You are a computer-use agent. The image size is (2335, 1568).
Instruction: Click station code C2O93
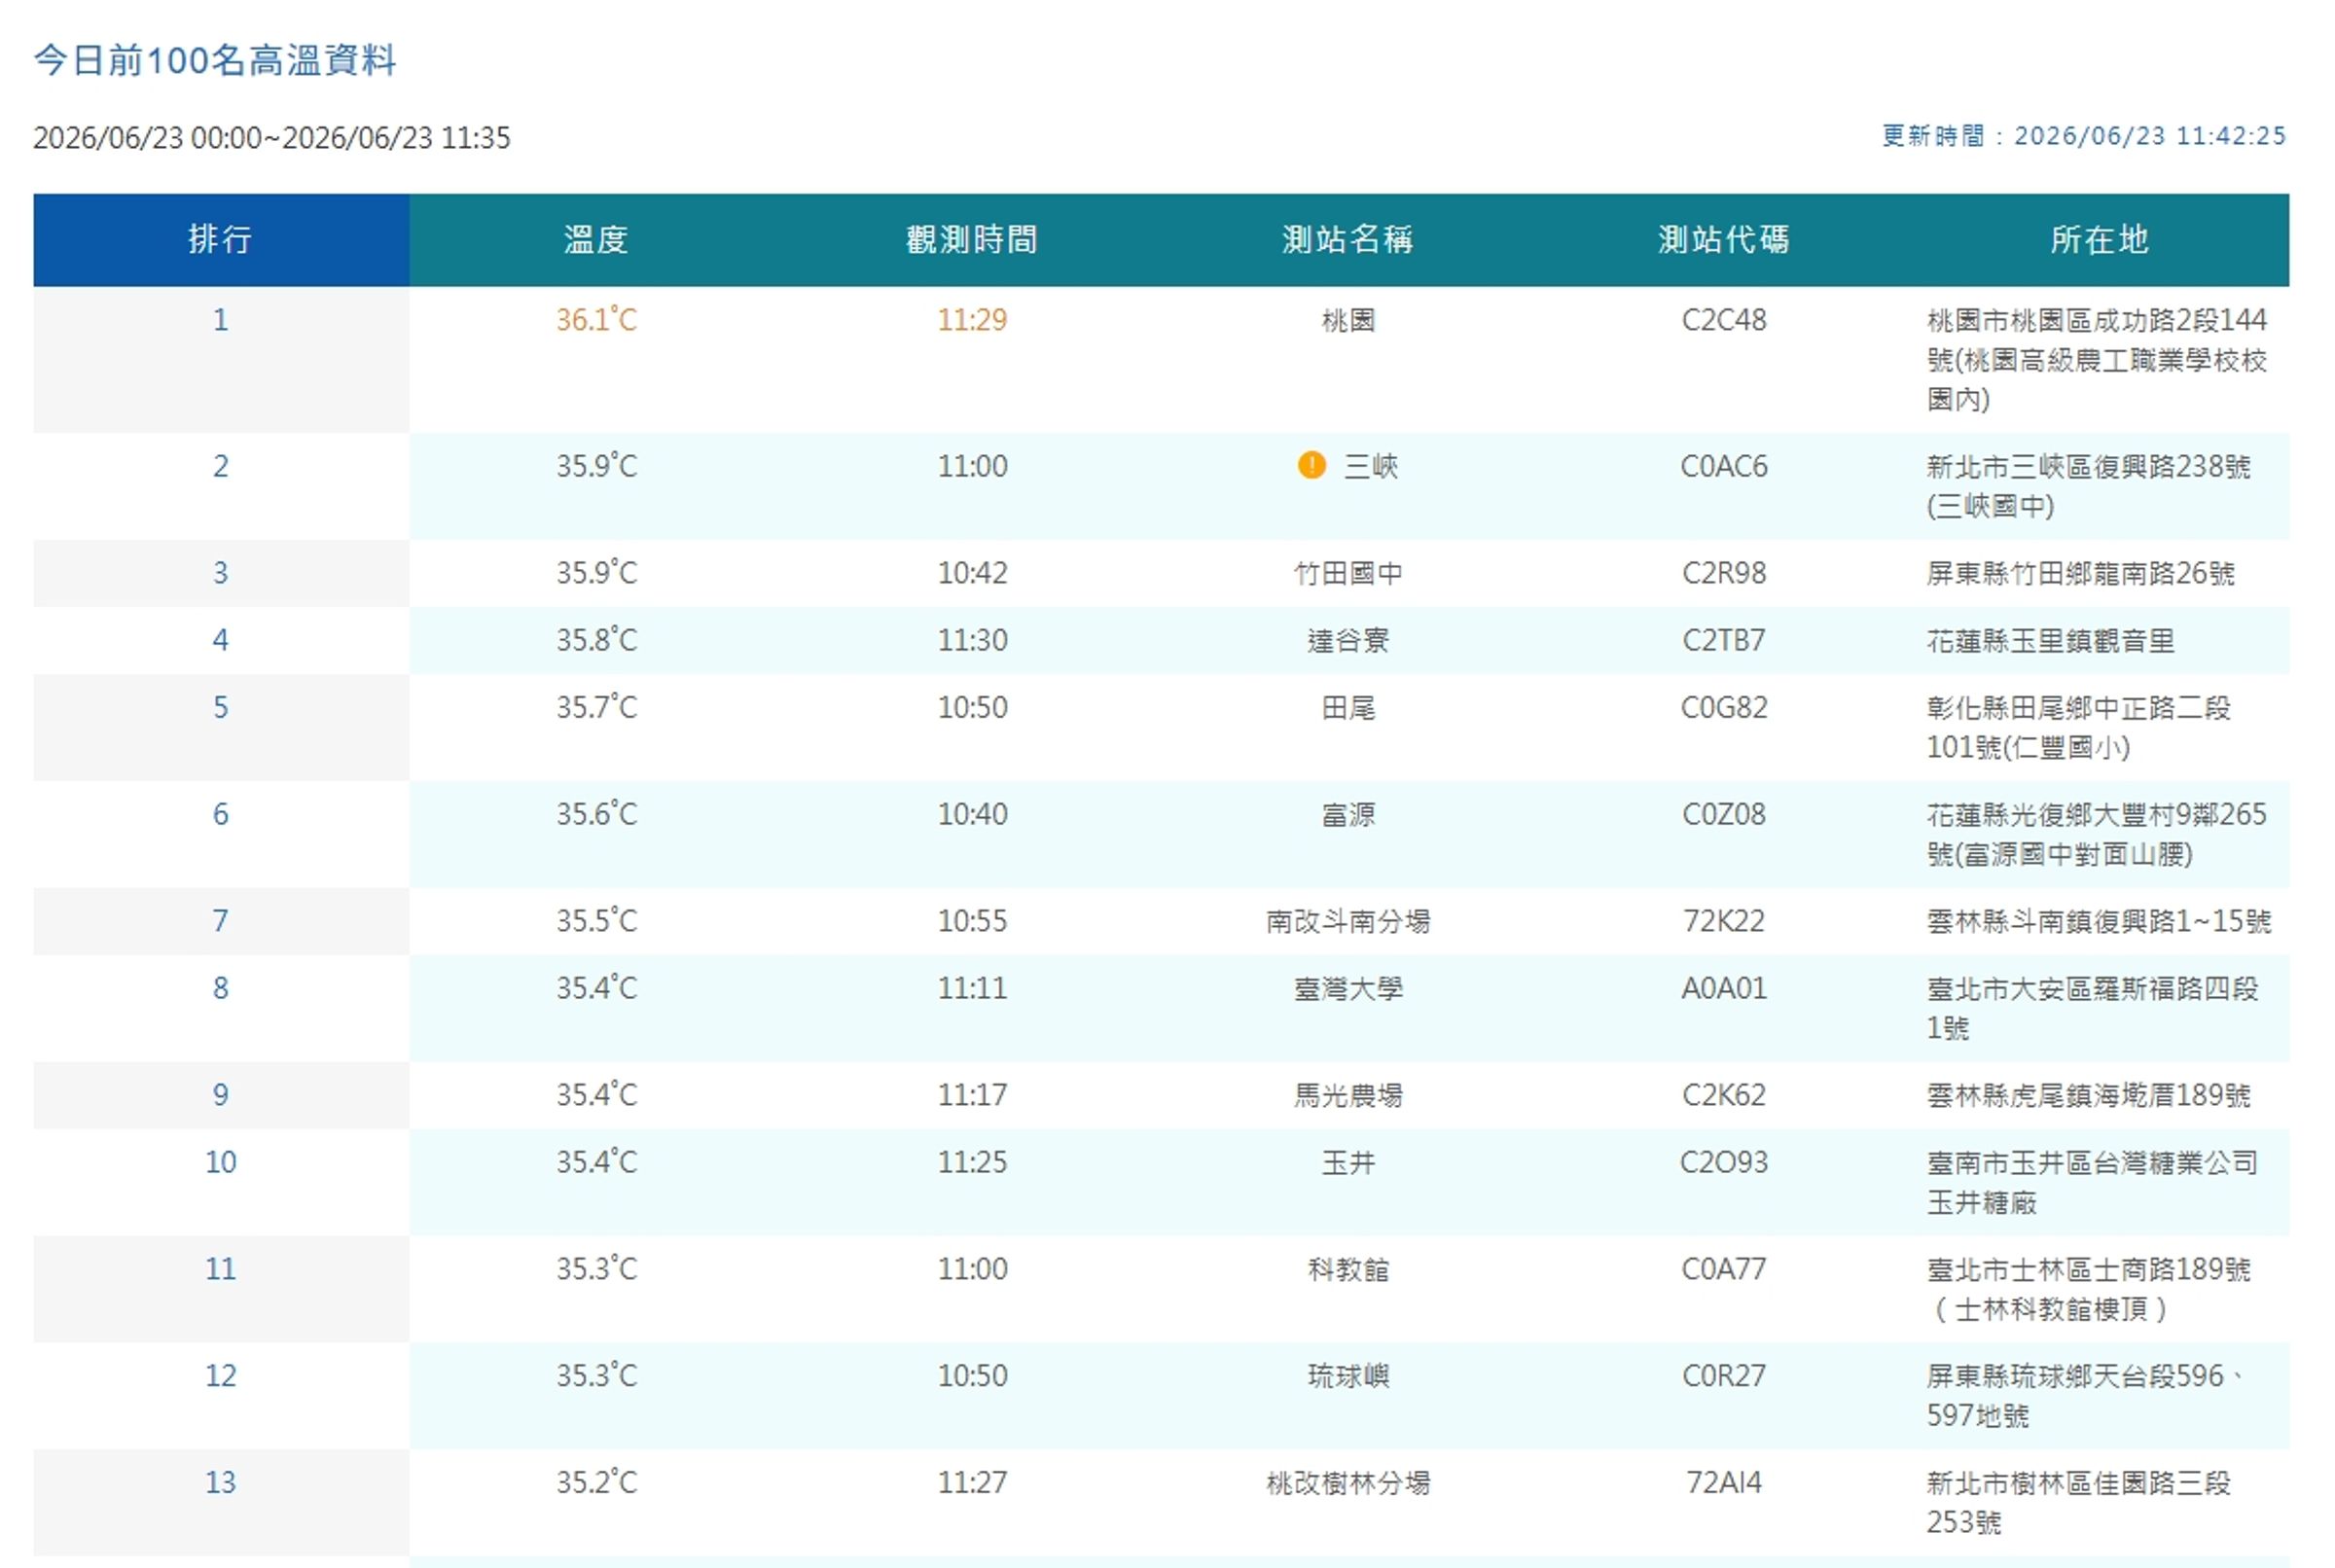1724,1162
